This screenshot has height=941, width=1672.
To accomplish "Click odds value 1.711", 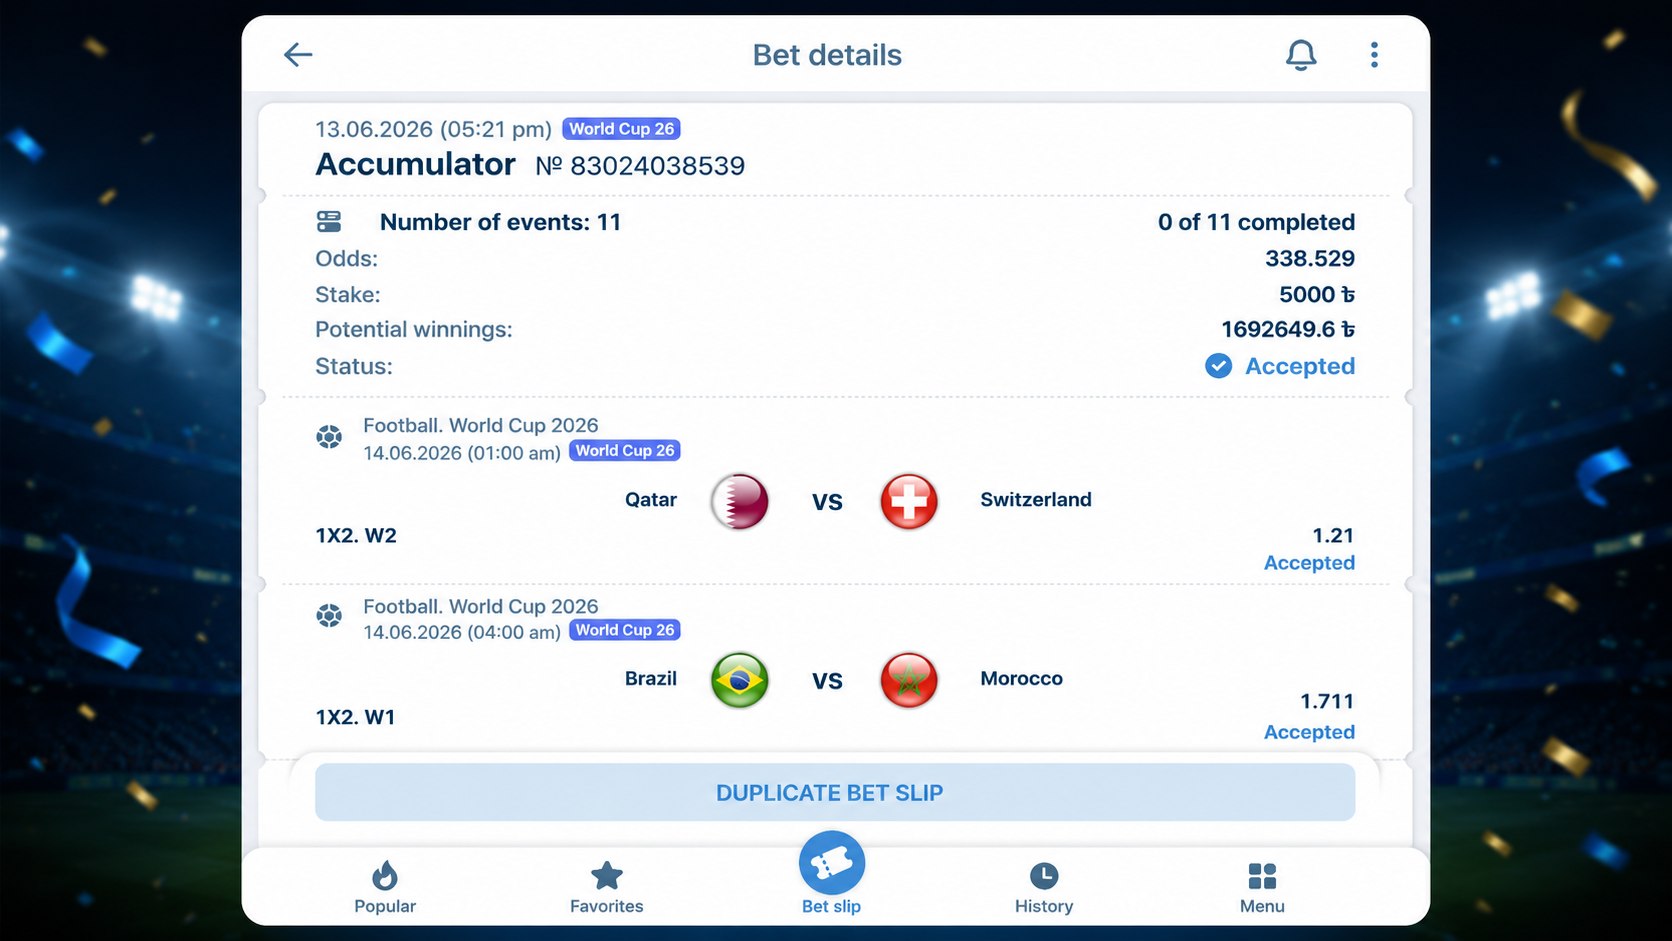I will tap(1327, 702).
